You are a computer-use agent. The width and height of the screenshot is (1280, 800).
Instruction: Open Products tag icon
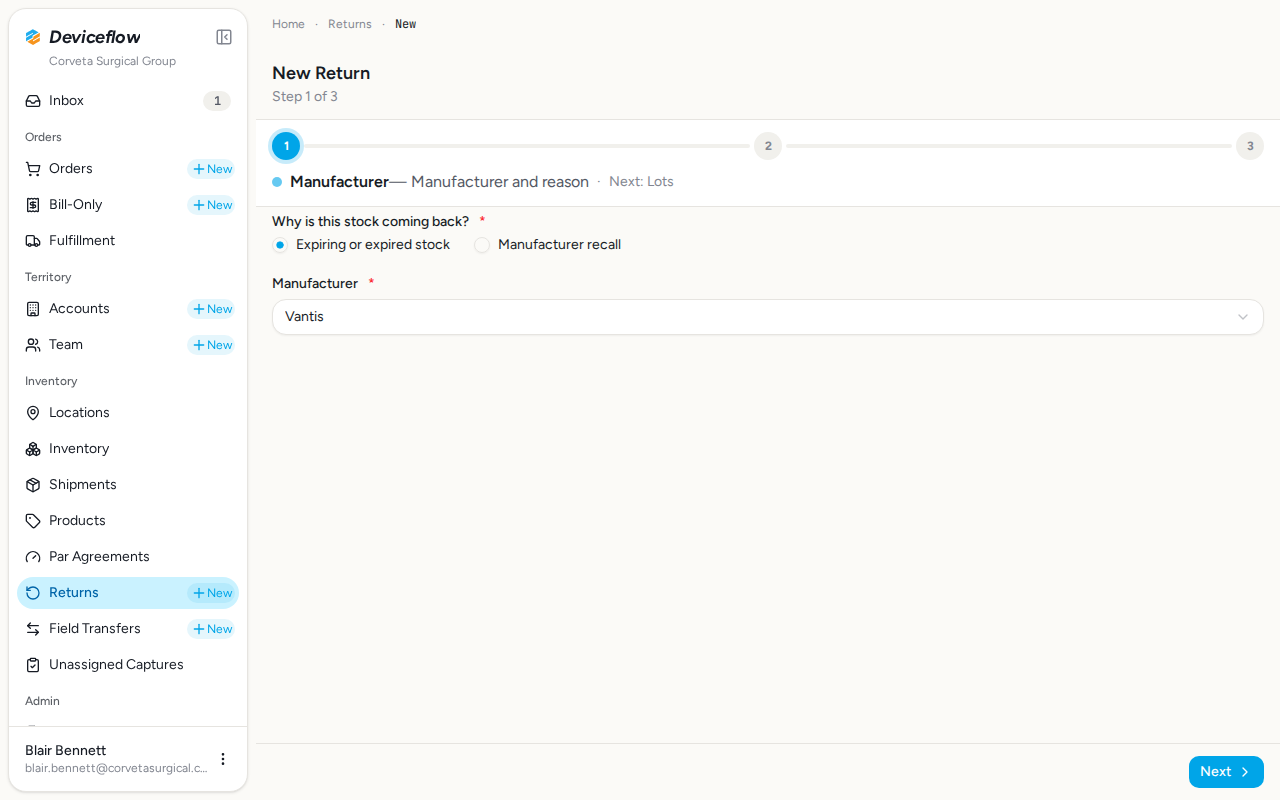[x=33, y=521]
